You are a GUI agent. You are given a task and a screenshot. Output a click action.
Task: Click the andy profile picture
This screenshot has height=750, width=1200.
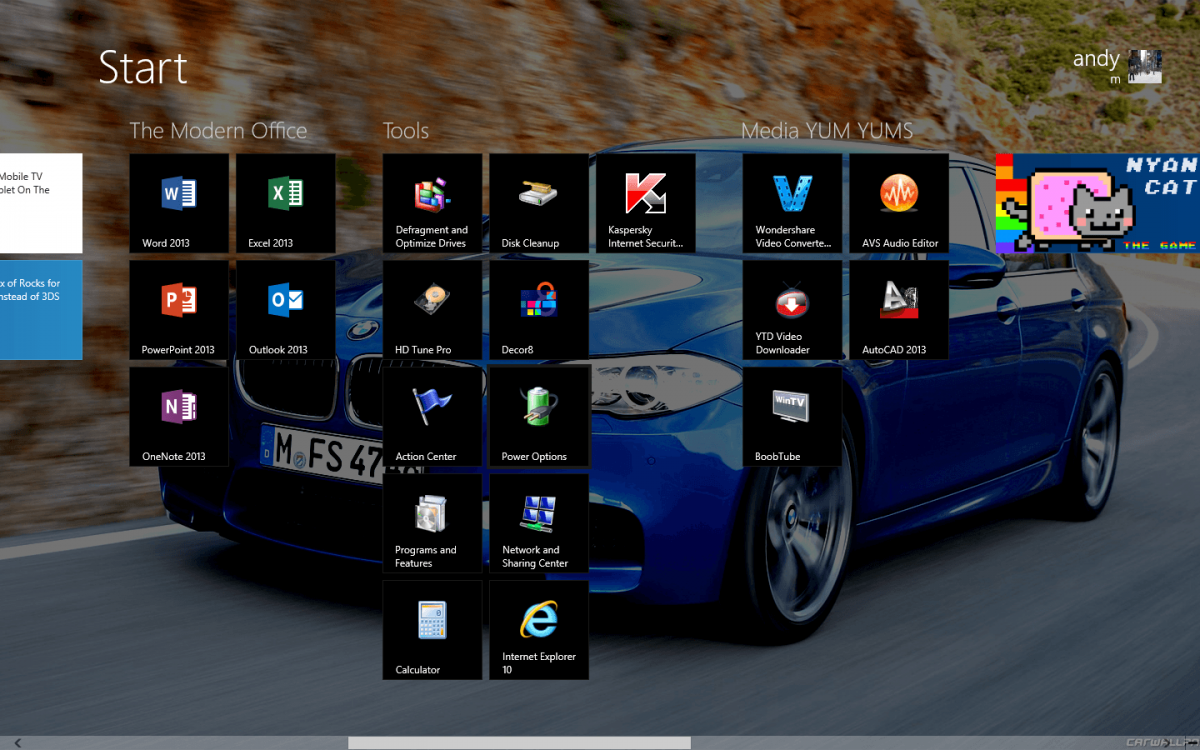(x=1145, y=66)
